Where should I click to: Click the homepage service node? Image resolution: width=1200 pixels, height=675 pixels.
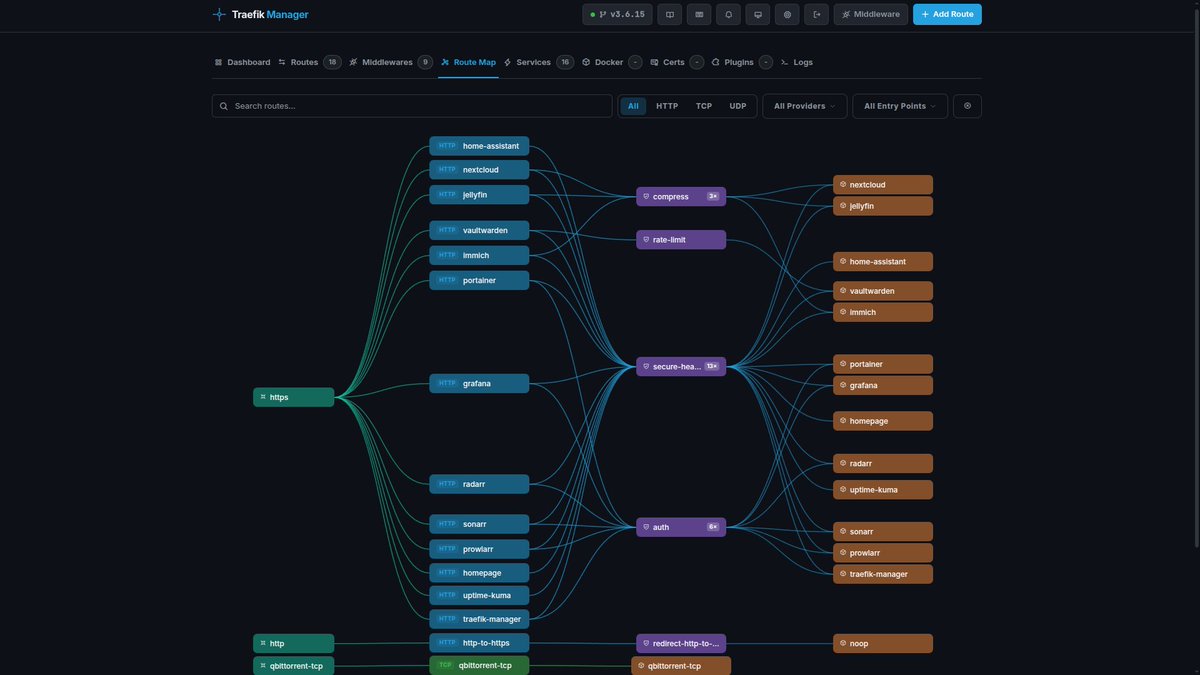point(883,421)
